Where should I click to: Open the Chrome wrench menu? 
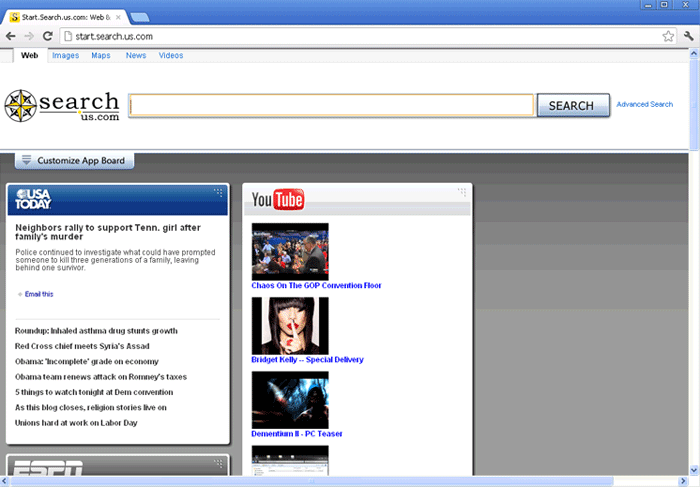(x=687, y=36)
